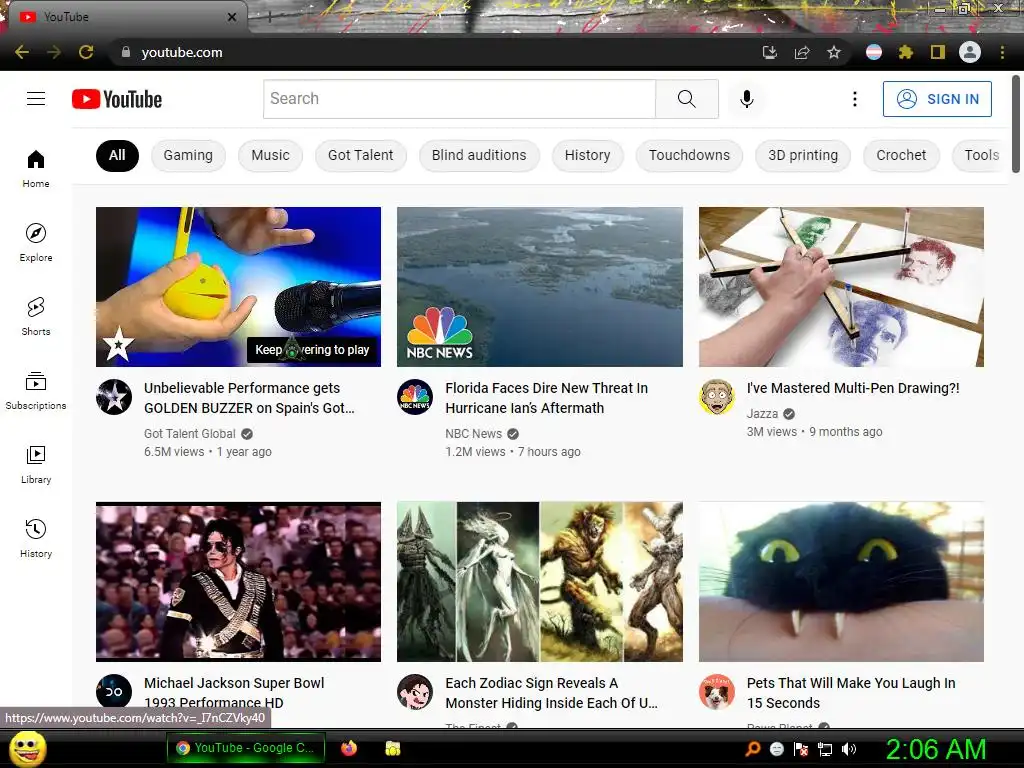Screen dimensions: 1024x768
Task: Open Explore in sidebar
Action: [x=36, y=243]
